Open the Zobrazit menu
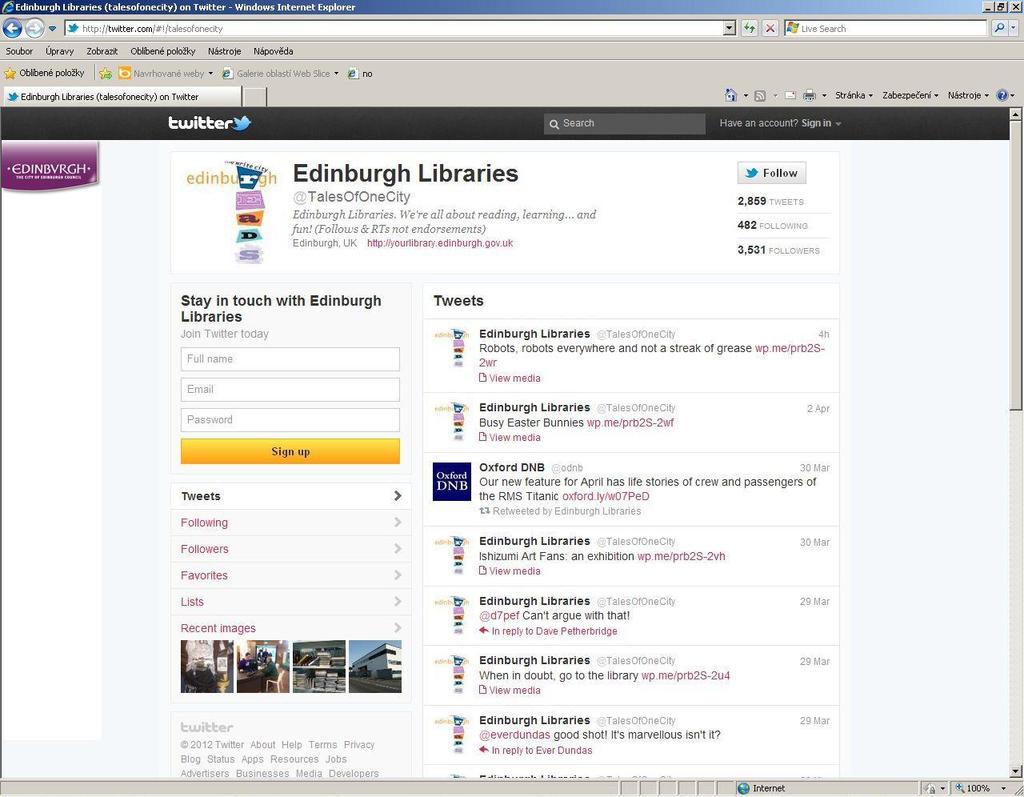This screenshot has height=797, width=1024. [102, 51]
